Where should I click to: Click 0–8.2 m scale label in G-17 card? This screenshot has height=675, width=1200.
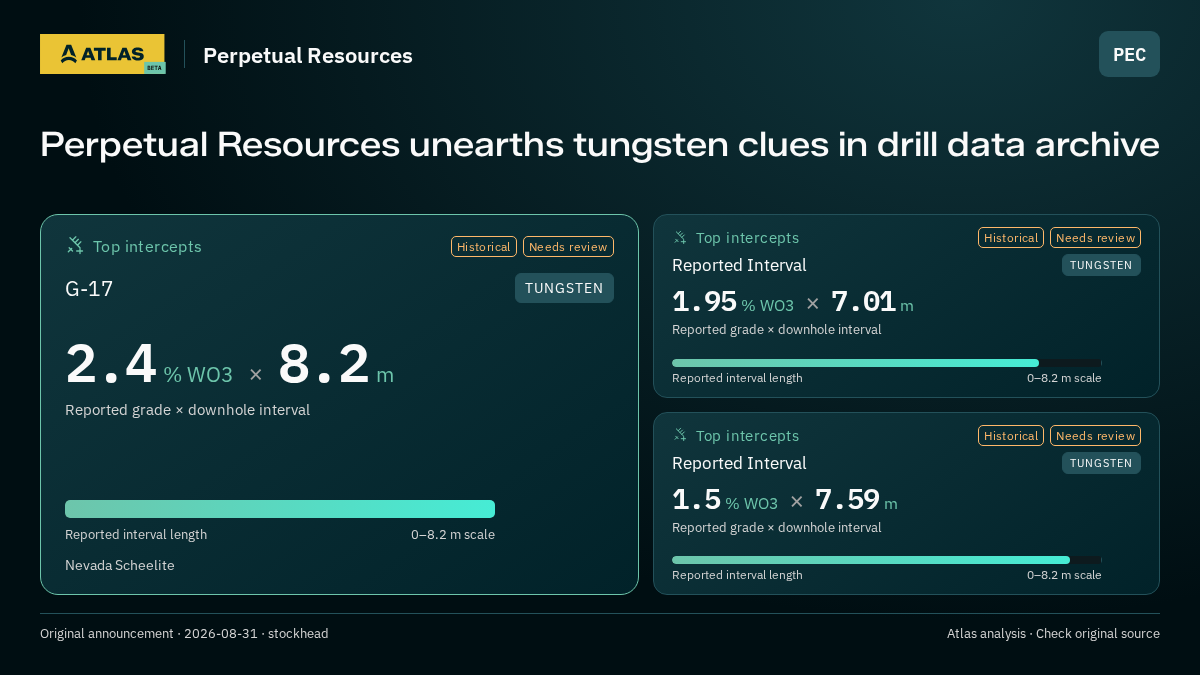click(x=453, y=534)
